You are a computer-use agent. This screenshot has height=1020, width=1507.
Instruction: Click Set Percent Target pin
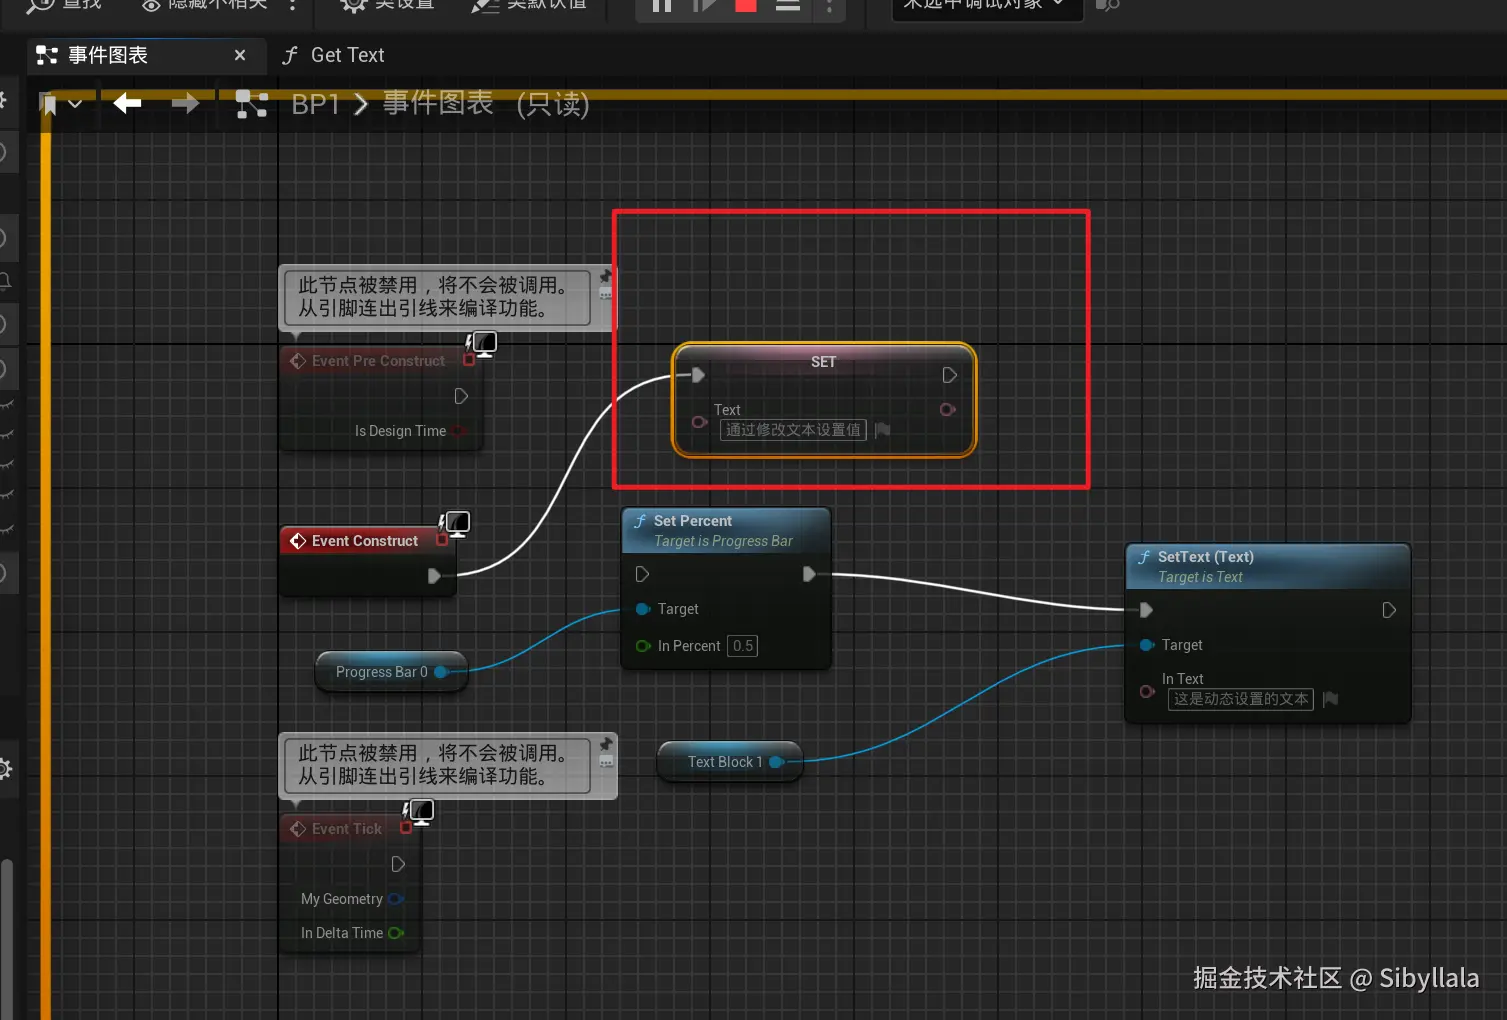643,609
